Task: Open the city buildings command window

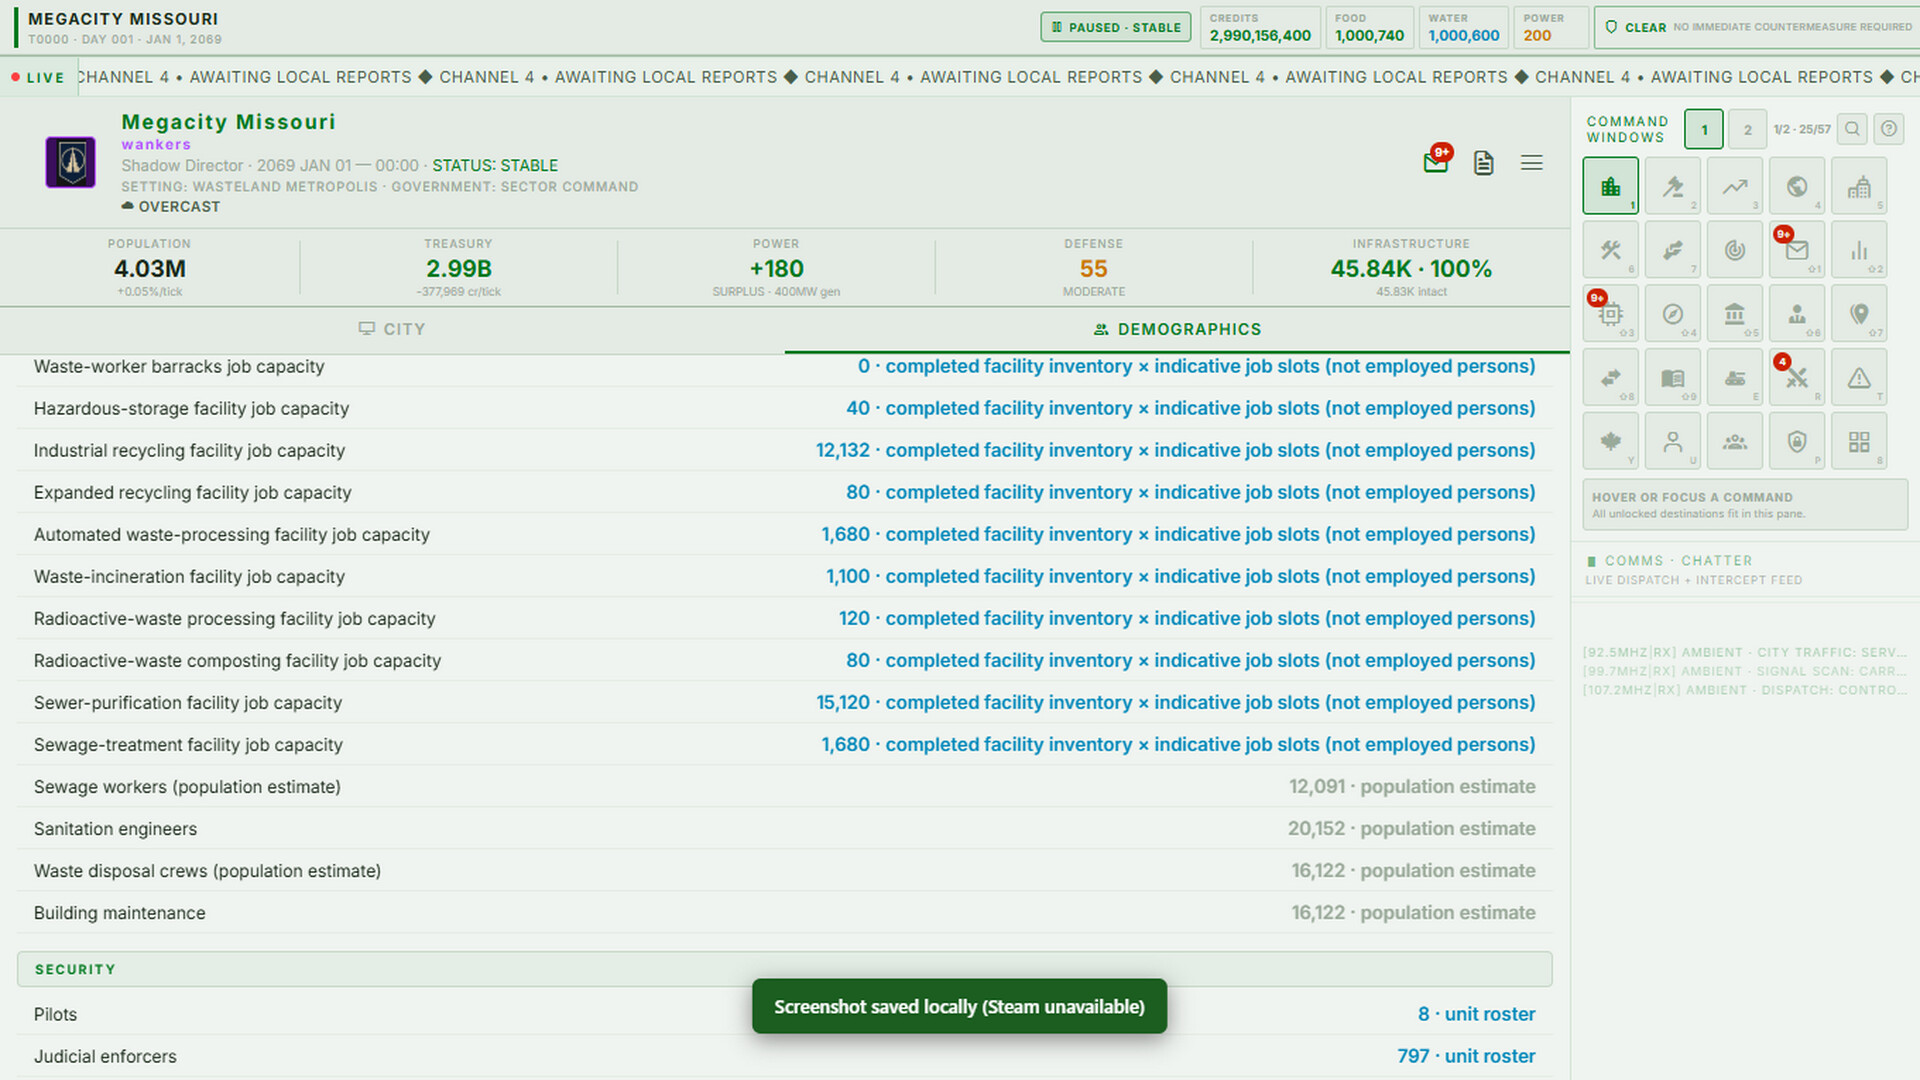Action: tap(1610, 186)
